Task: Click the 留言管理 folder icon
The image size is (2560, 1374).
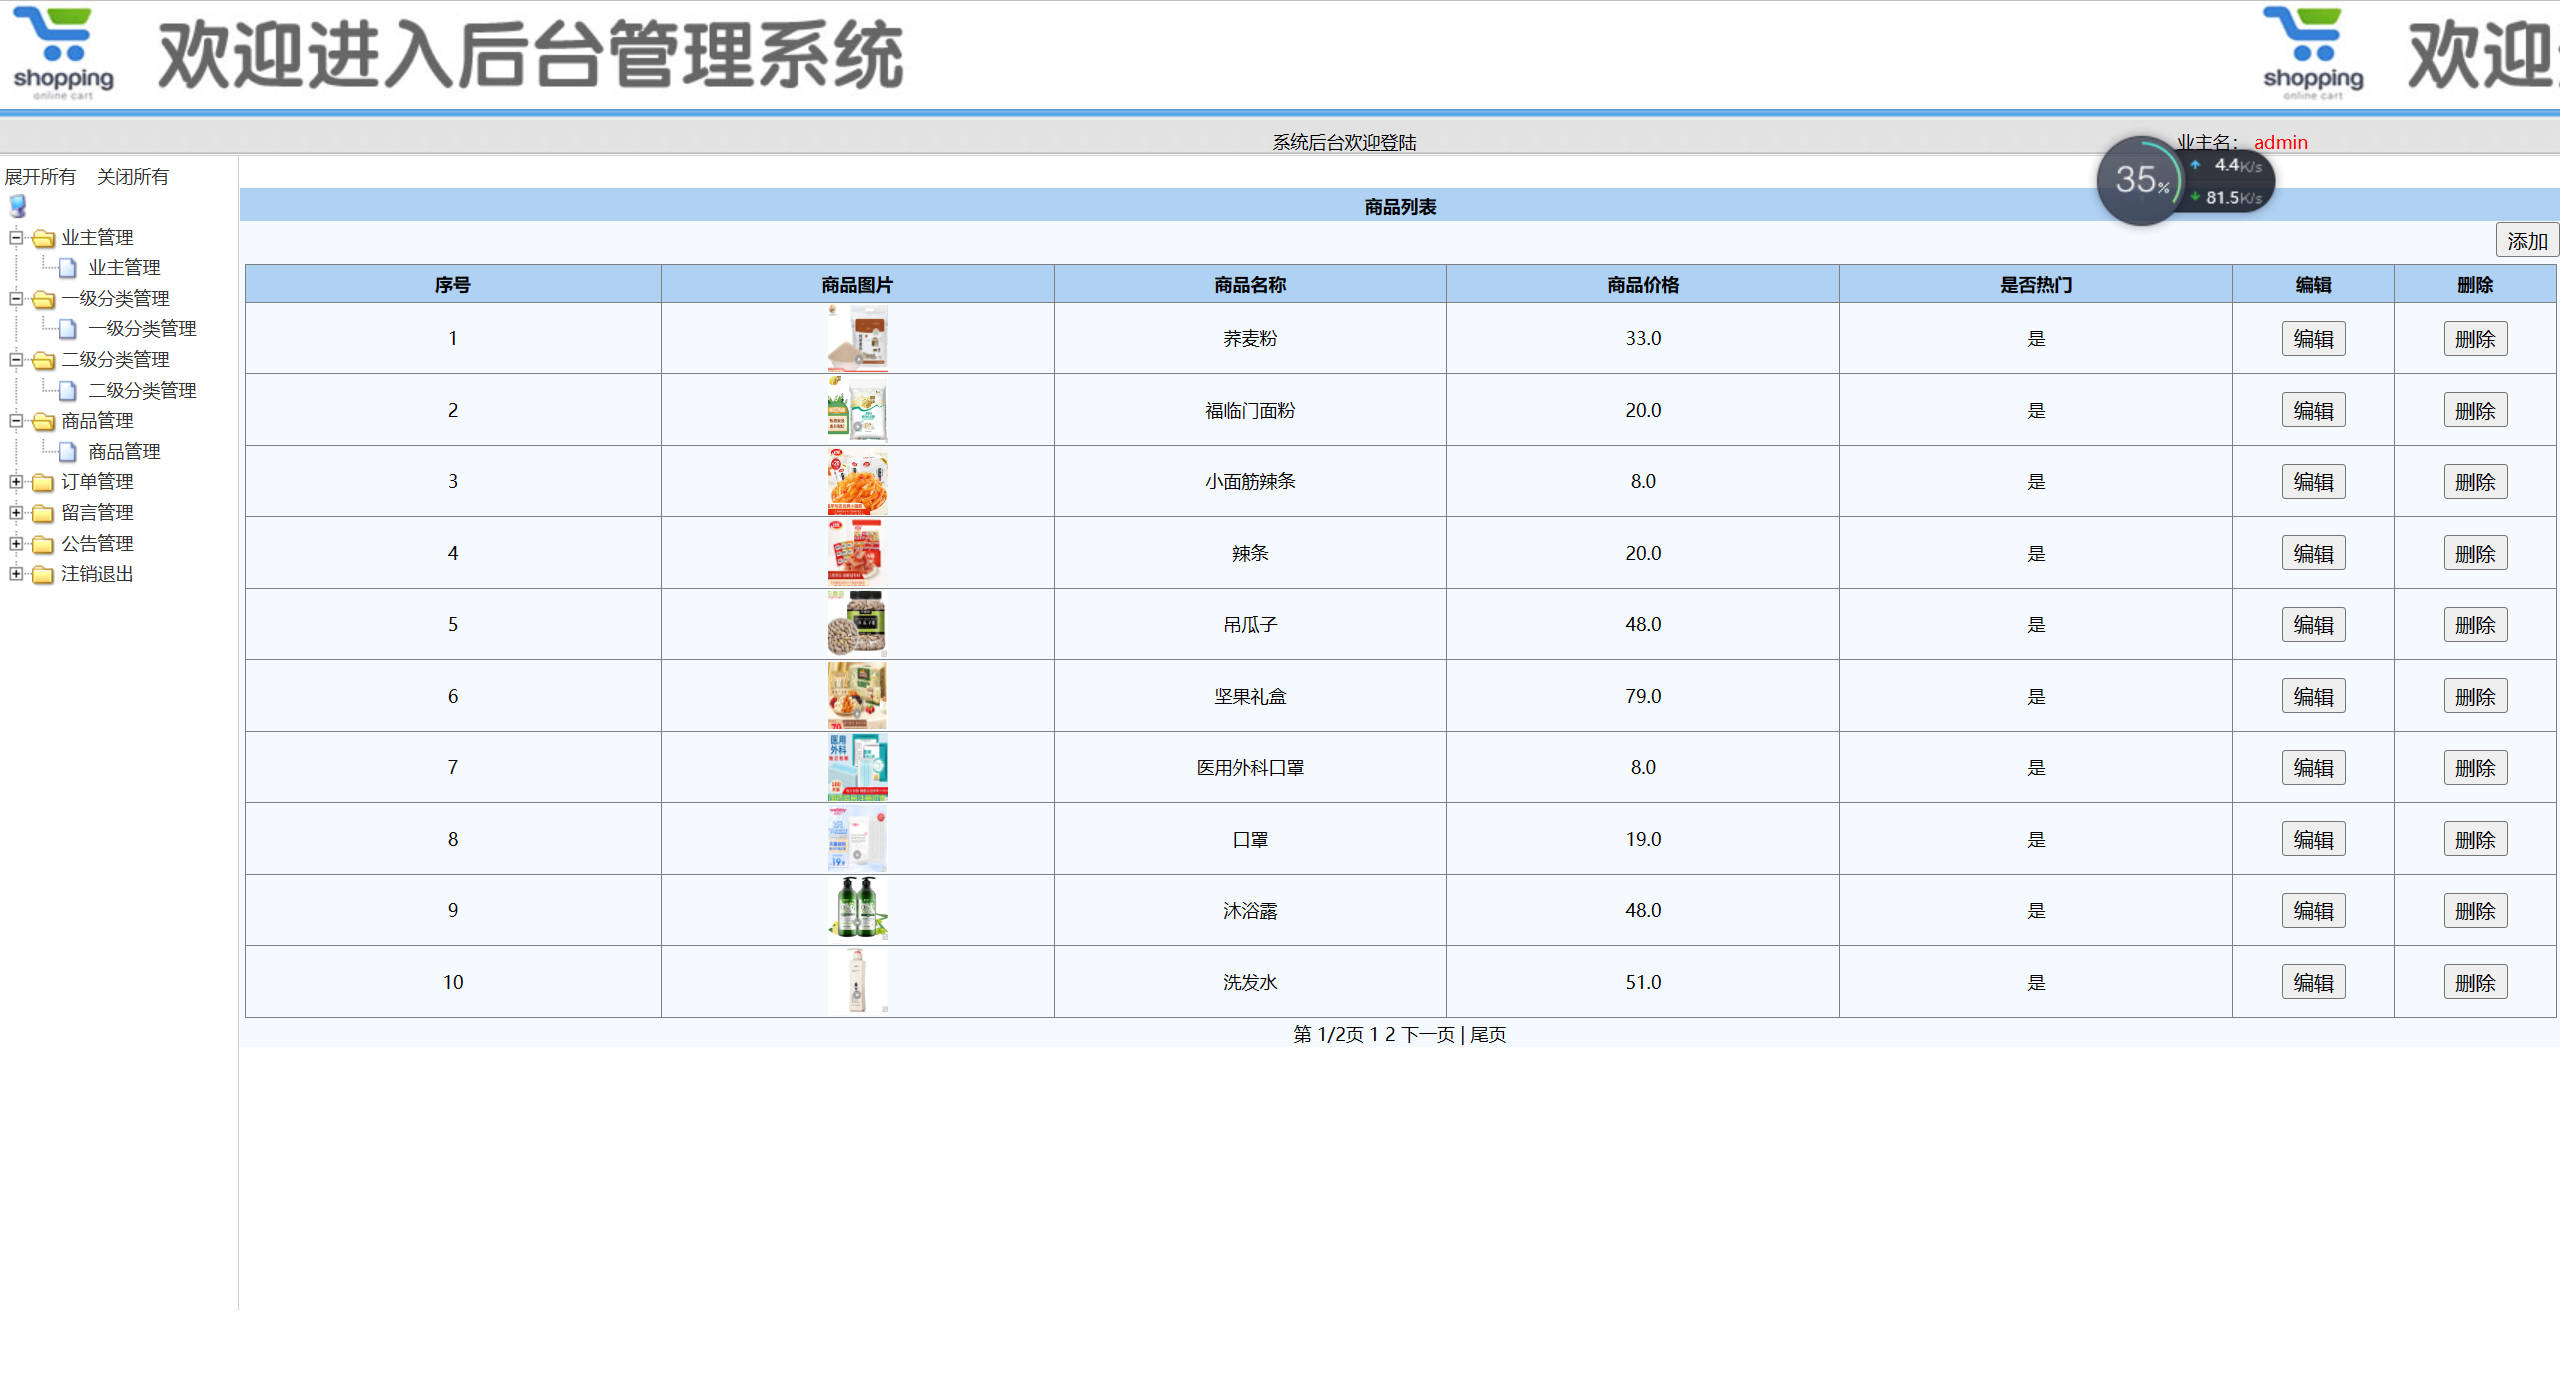Action: point(43,512)
